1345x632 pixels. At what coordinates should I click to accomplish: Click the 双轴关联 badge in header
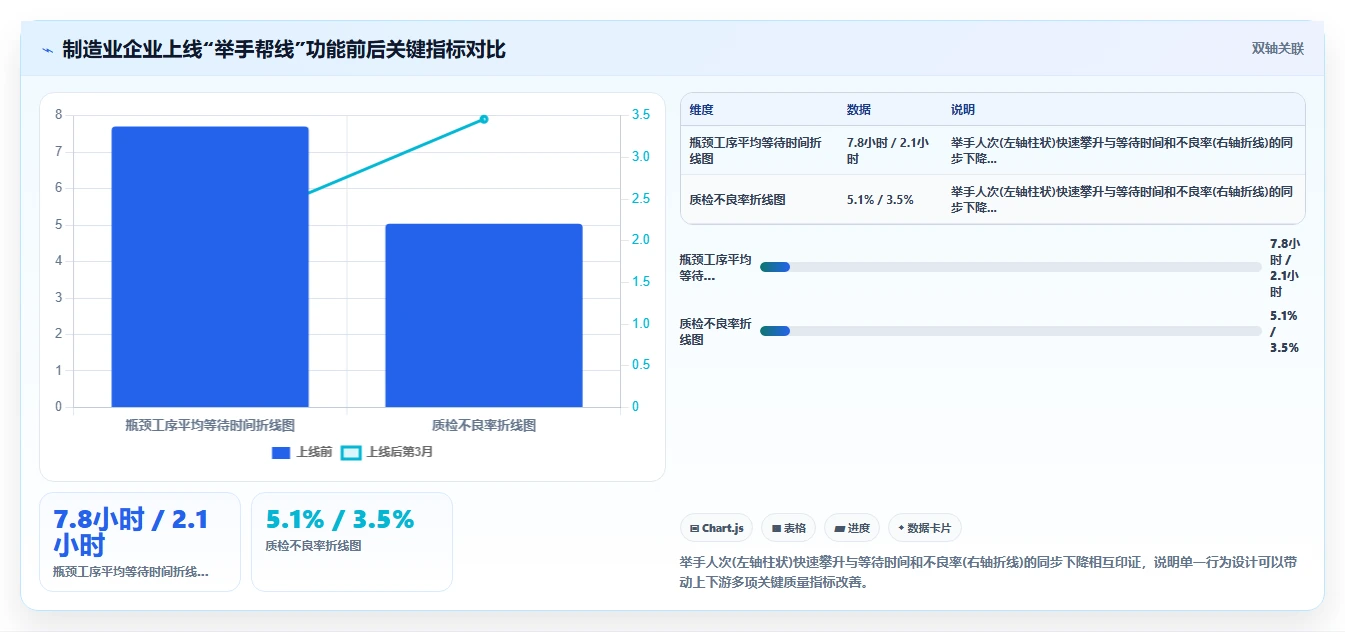[x=1277, y=48]
